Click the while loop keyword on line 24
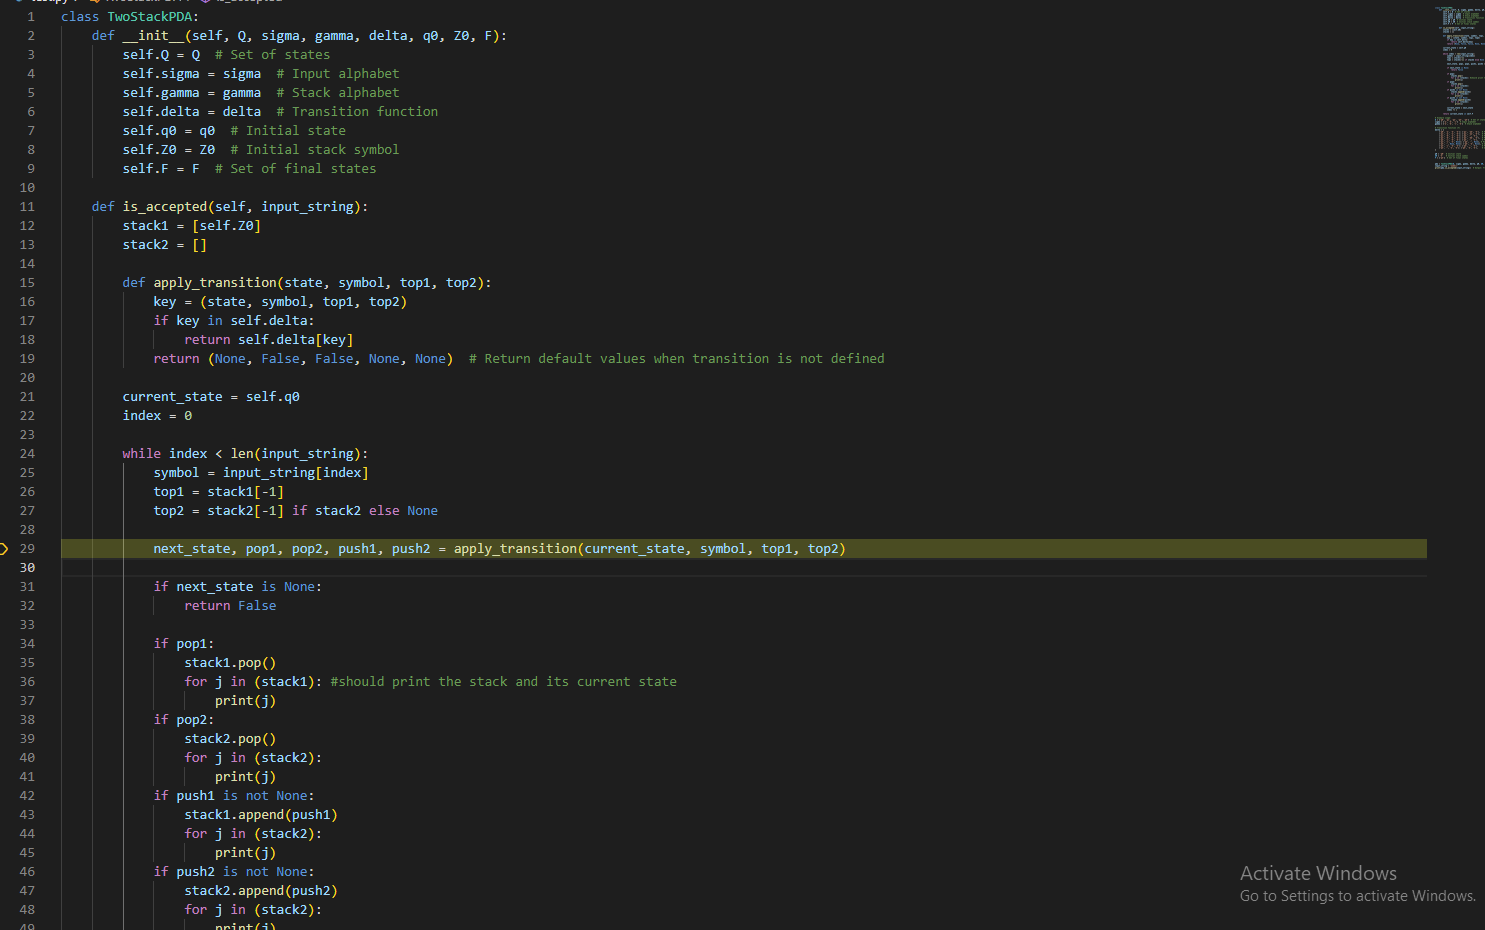 (140, 453)
